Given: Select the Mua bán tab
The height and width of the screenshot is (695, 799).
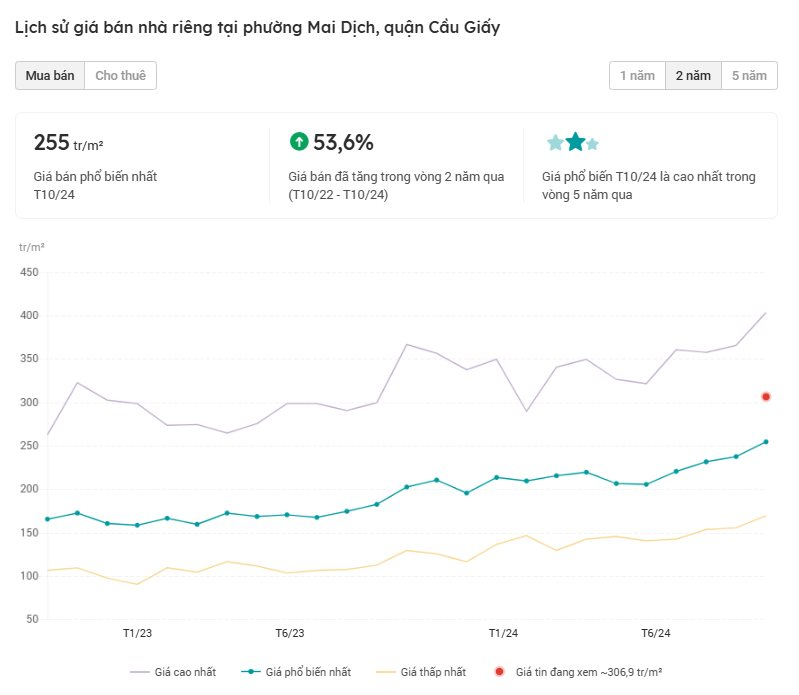Looking at the screenshot, I should (x=50, y=76).
